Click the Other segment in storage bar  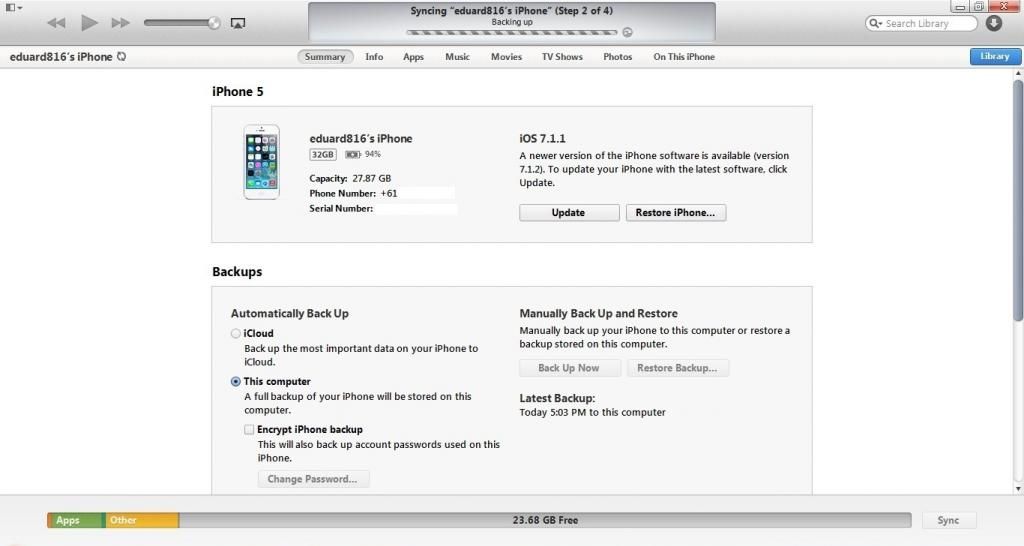pyautogui.click(x=142, y=520)
